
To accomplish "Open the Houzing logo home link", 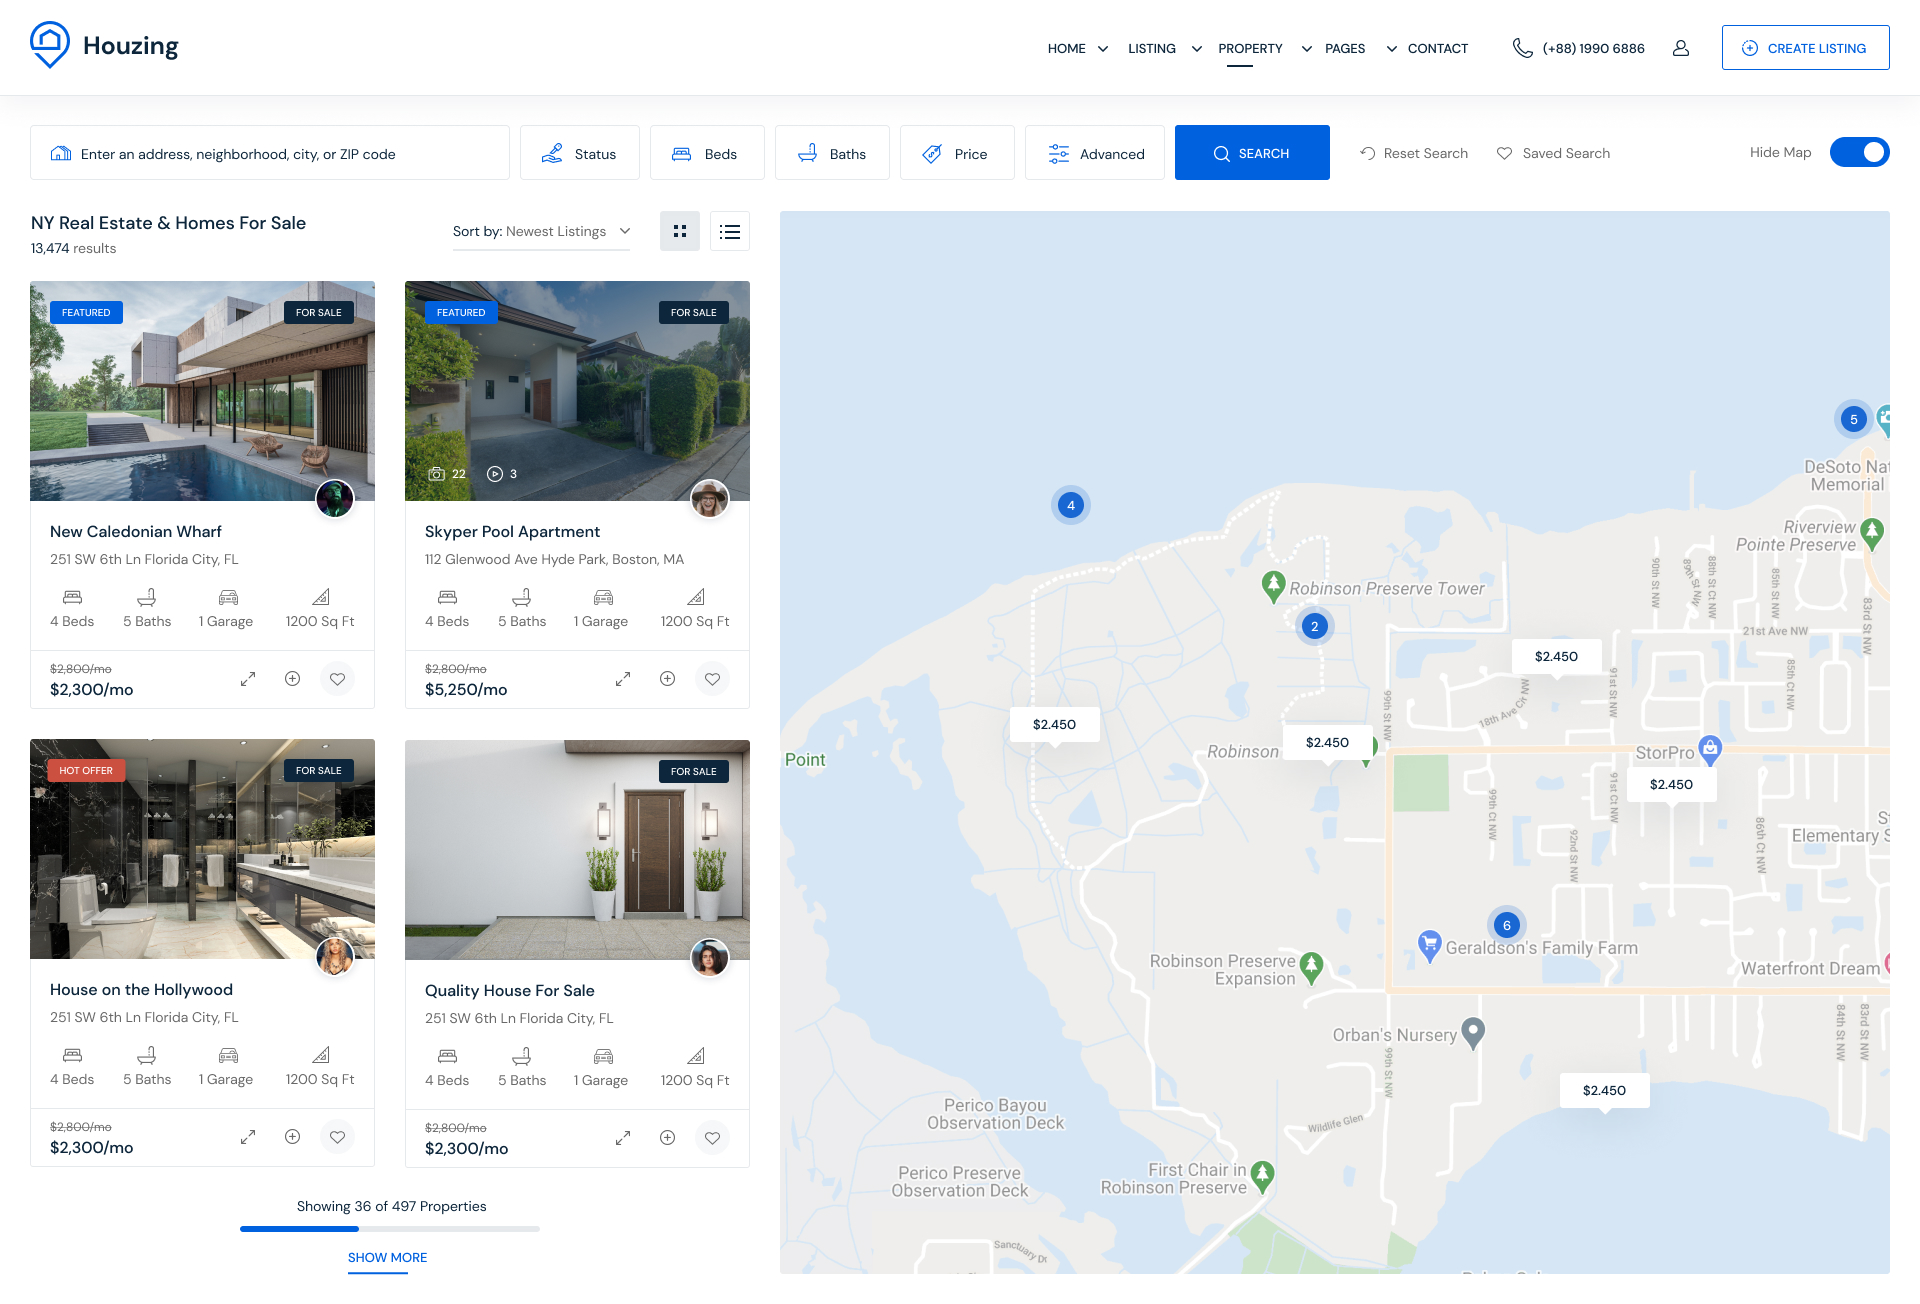I will pyautogui.click(x=105, y=46).
